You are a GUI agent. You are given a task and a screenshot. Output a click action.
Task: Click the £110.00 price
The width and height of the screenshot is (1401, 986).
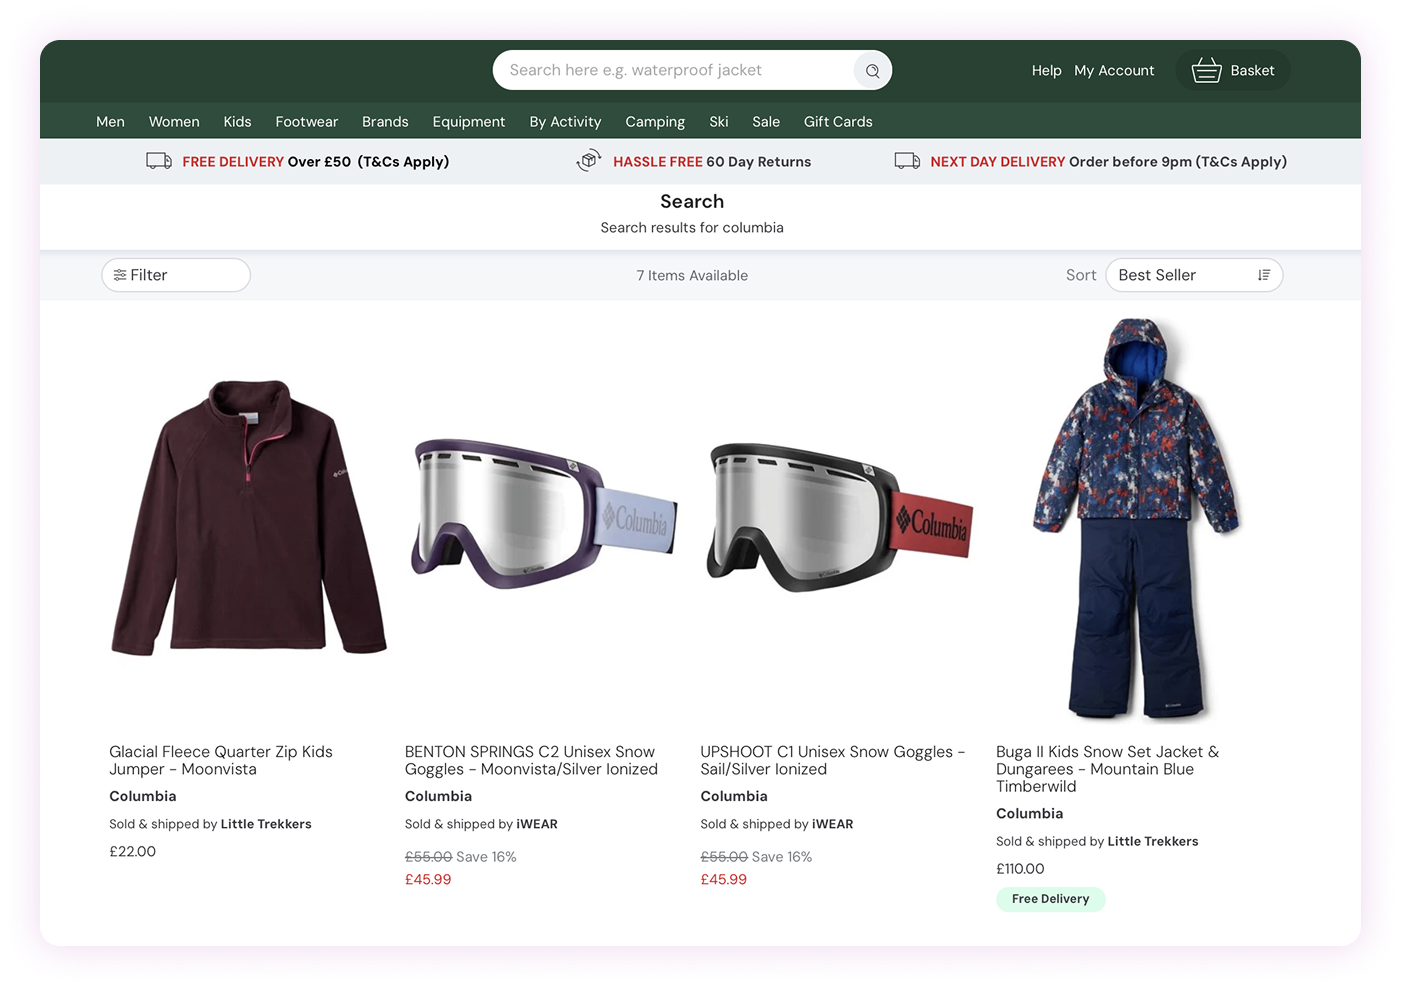(1020, 868)
